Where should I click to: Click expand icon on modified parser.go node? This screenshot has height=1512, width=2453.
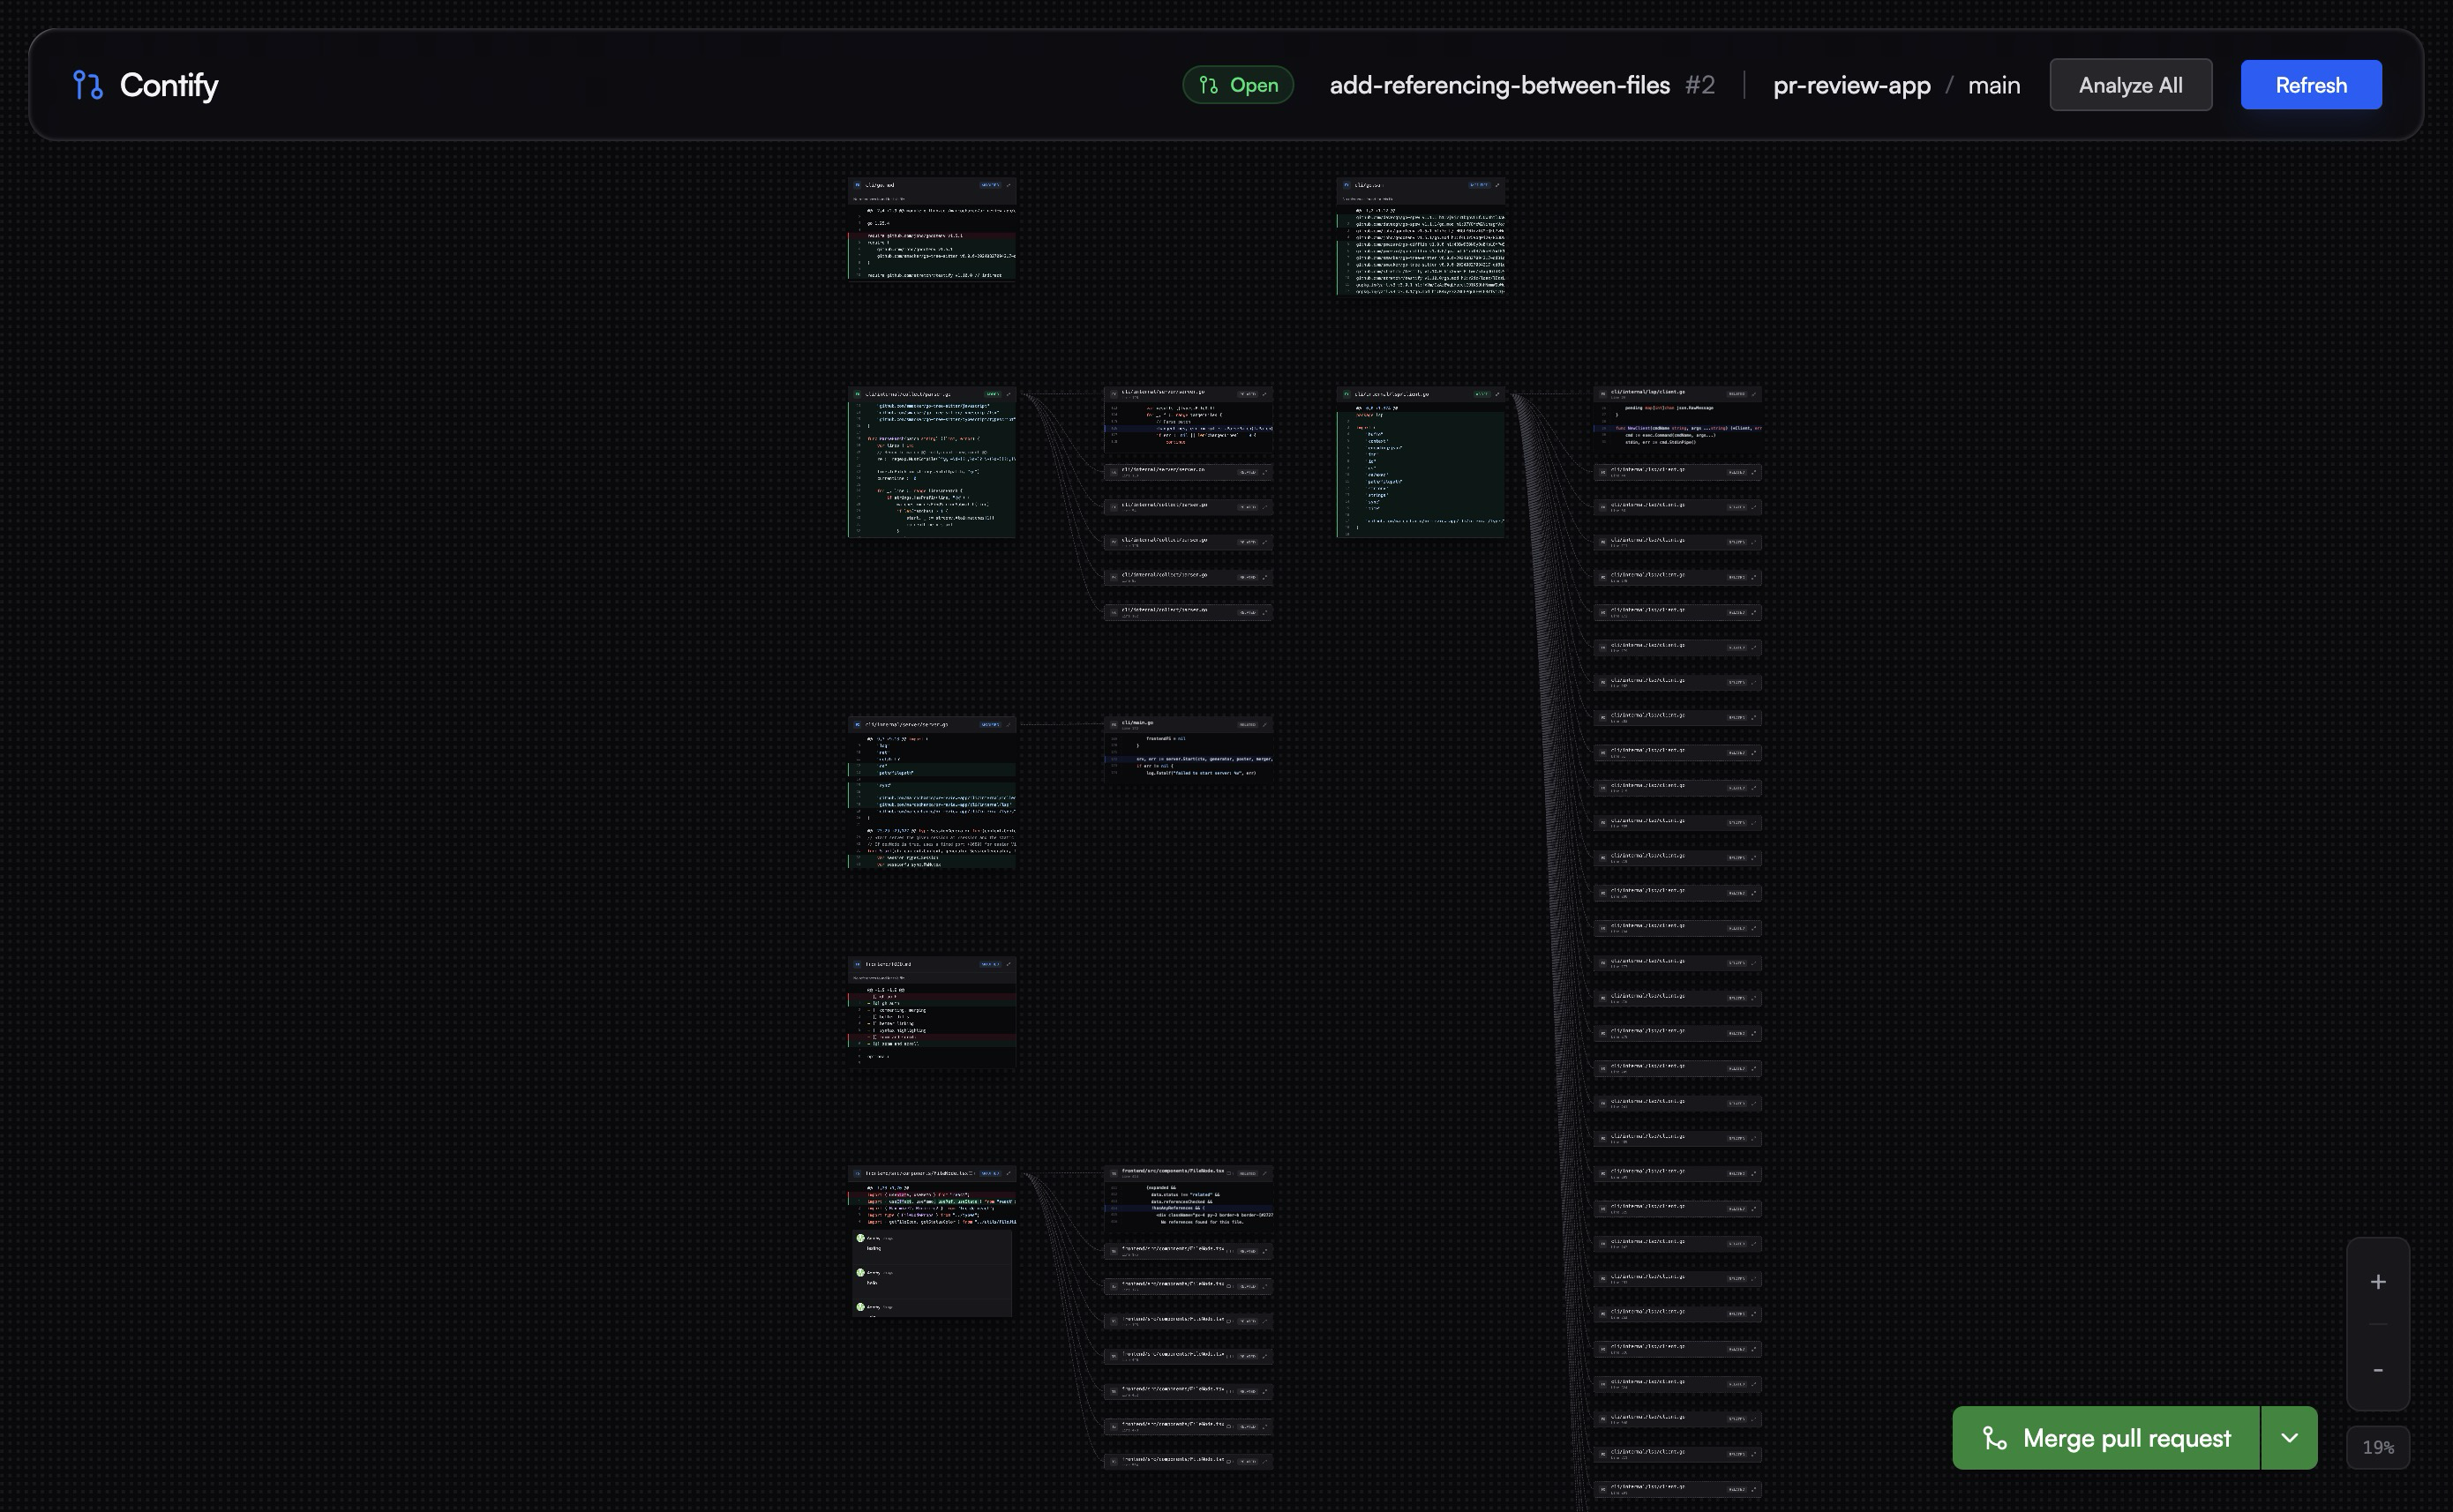[x=1008, y=394]
